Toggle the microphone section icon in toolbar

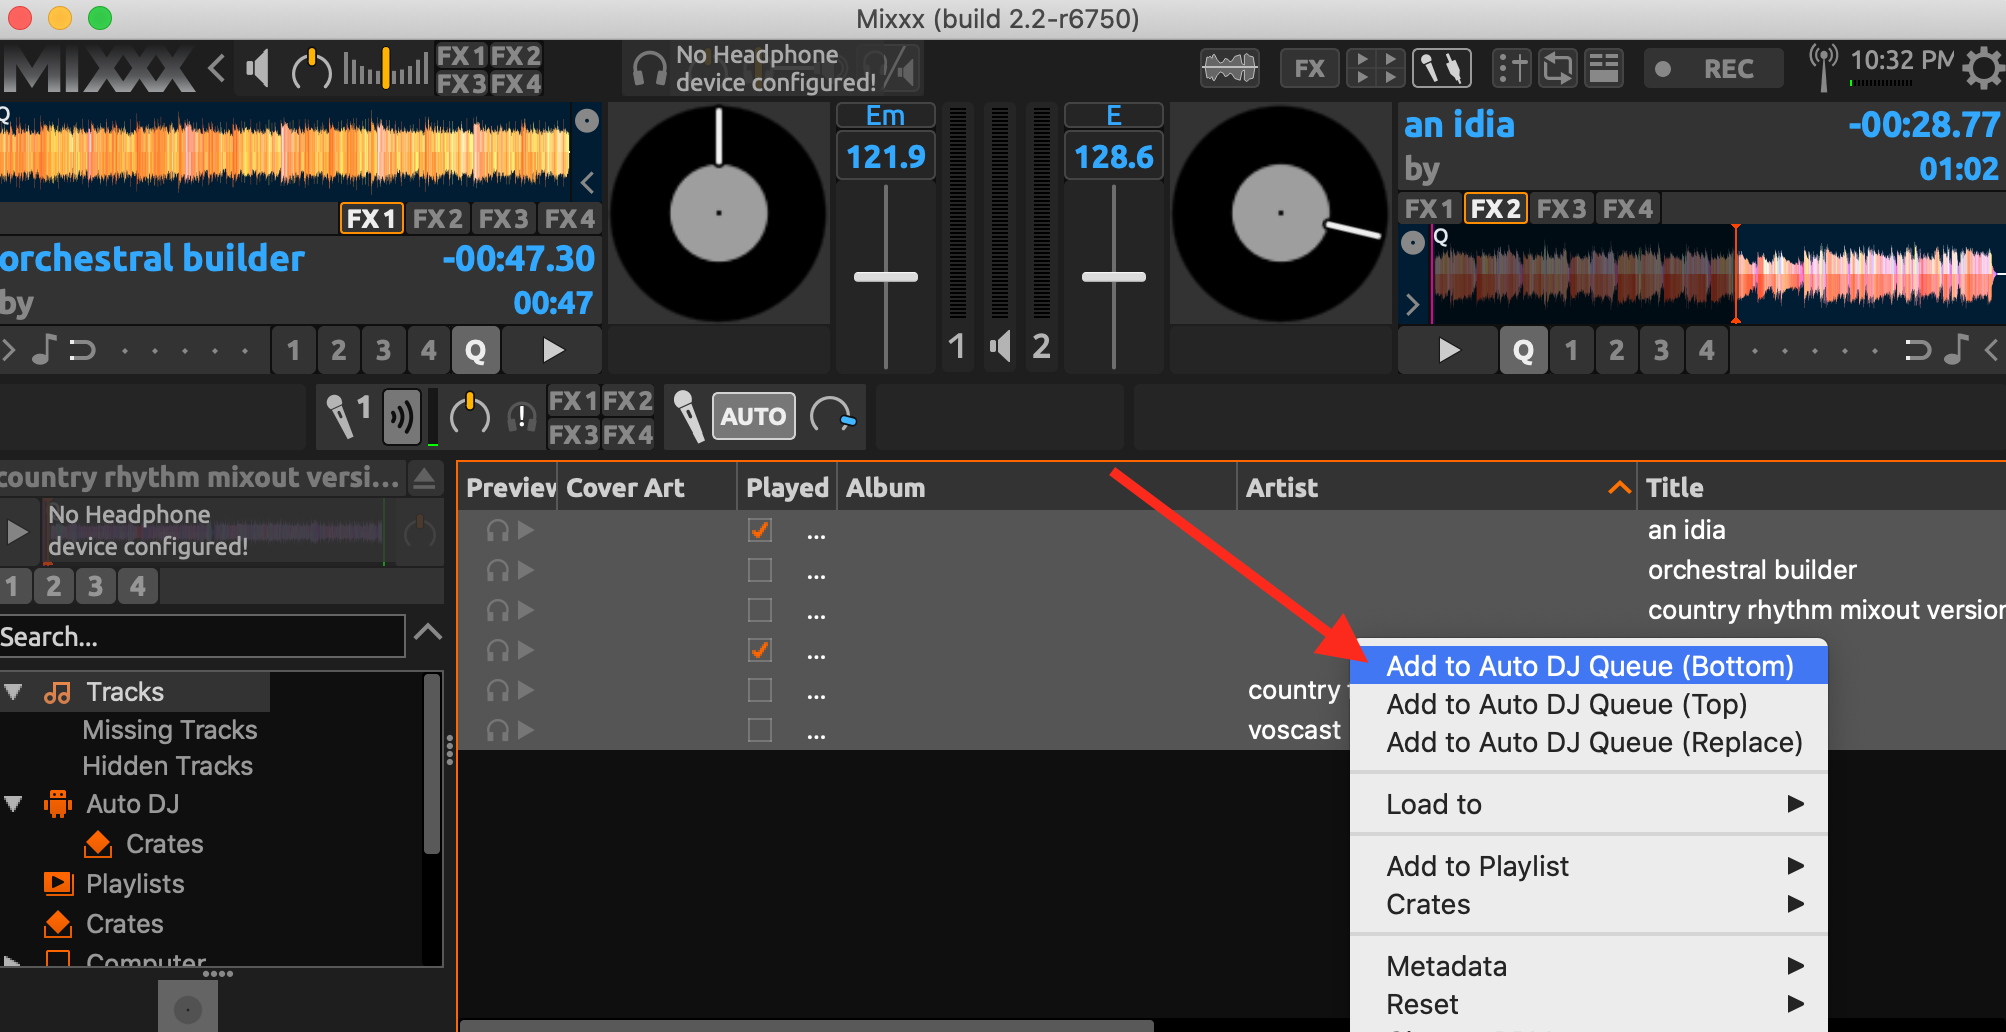coord(1441,68)
